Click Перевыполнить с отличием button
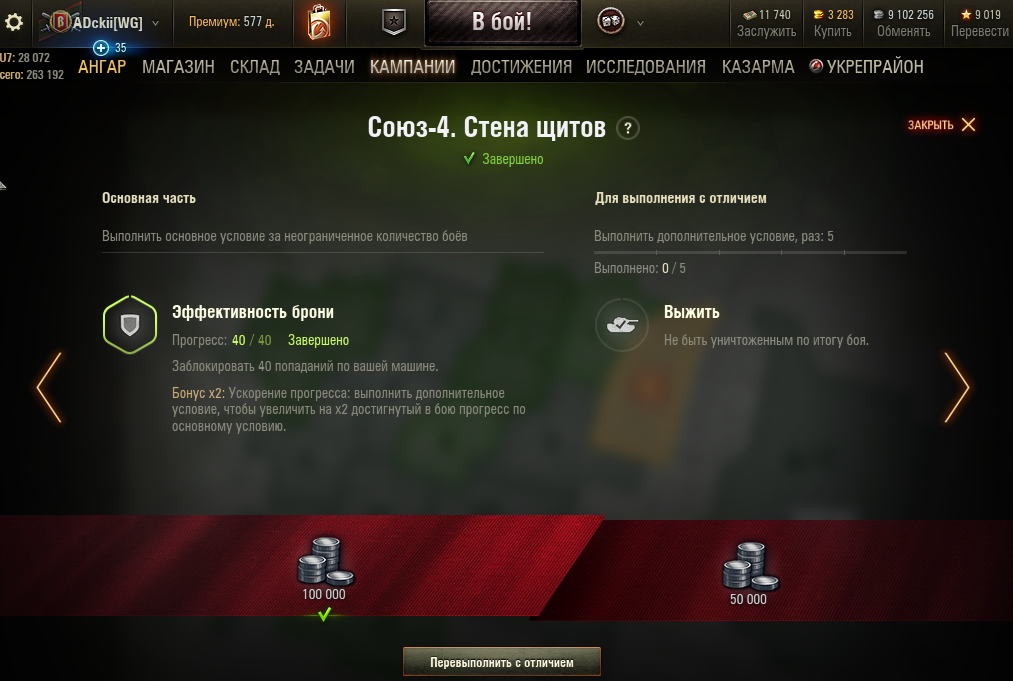Viewport: 1013px width, 681px height. click(502, 662)
